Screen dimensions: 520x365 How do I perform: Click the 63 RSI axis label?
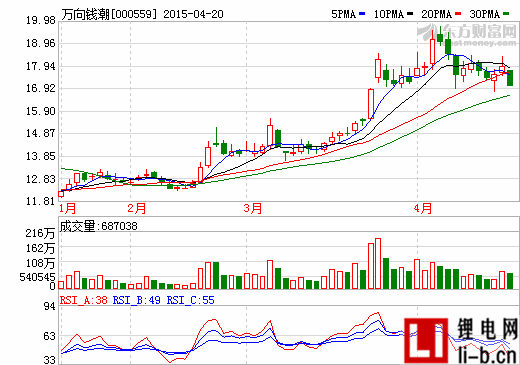tap(50, 336)
